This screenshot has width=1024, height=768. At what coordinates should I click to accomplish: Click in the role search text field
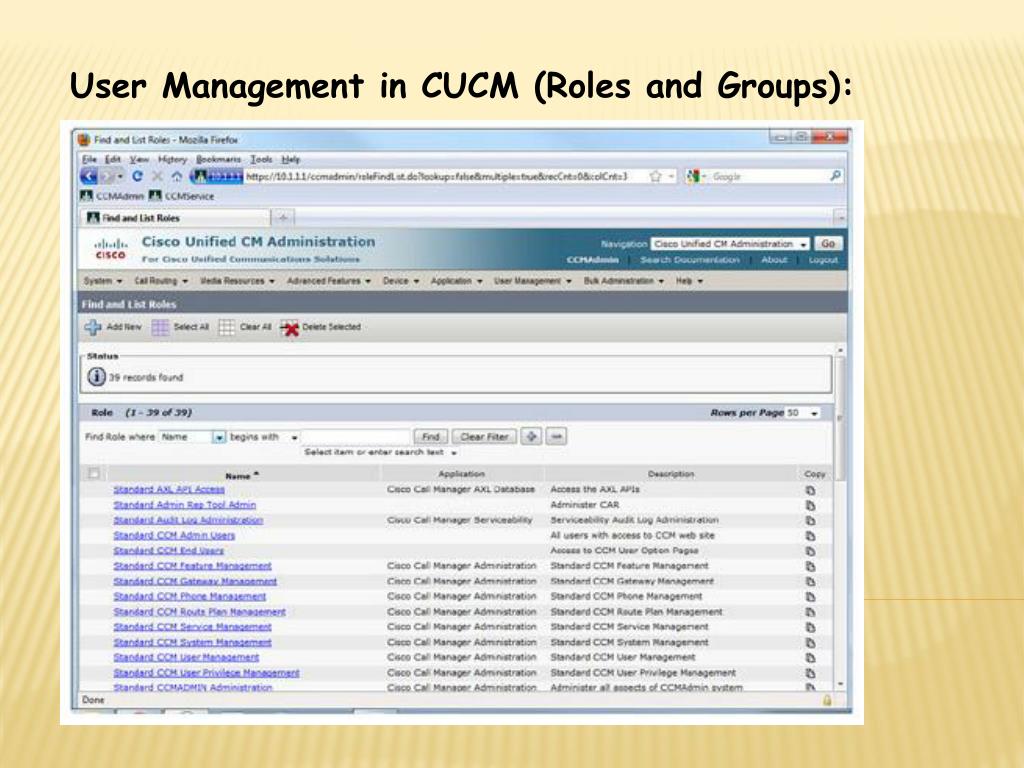356,436
